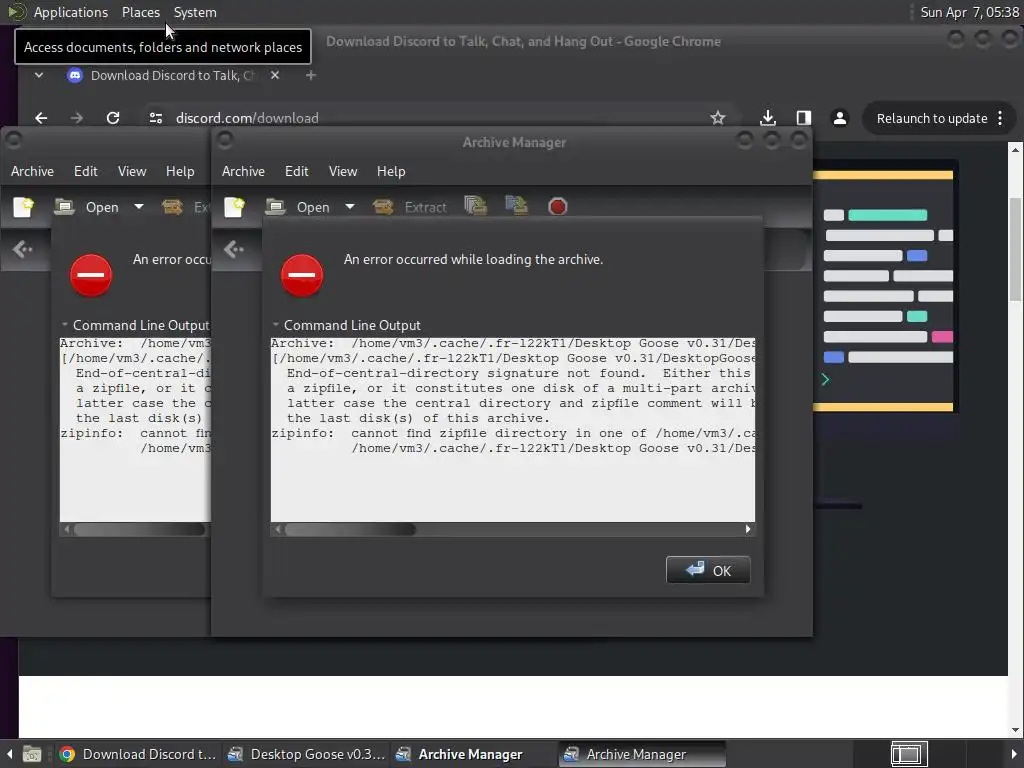
Task: Click the red Stop icon in front Archive Manager
Action: (558, 207)
